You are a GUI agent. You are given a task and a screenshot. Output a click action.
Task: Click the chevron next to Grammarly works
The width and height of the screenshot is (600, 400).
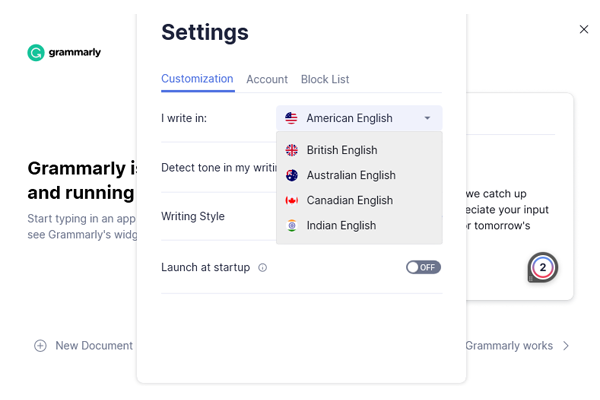click(x=566, y=346)
